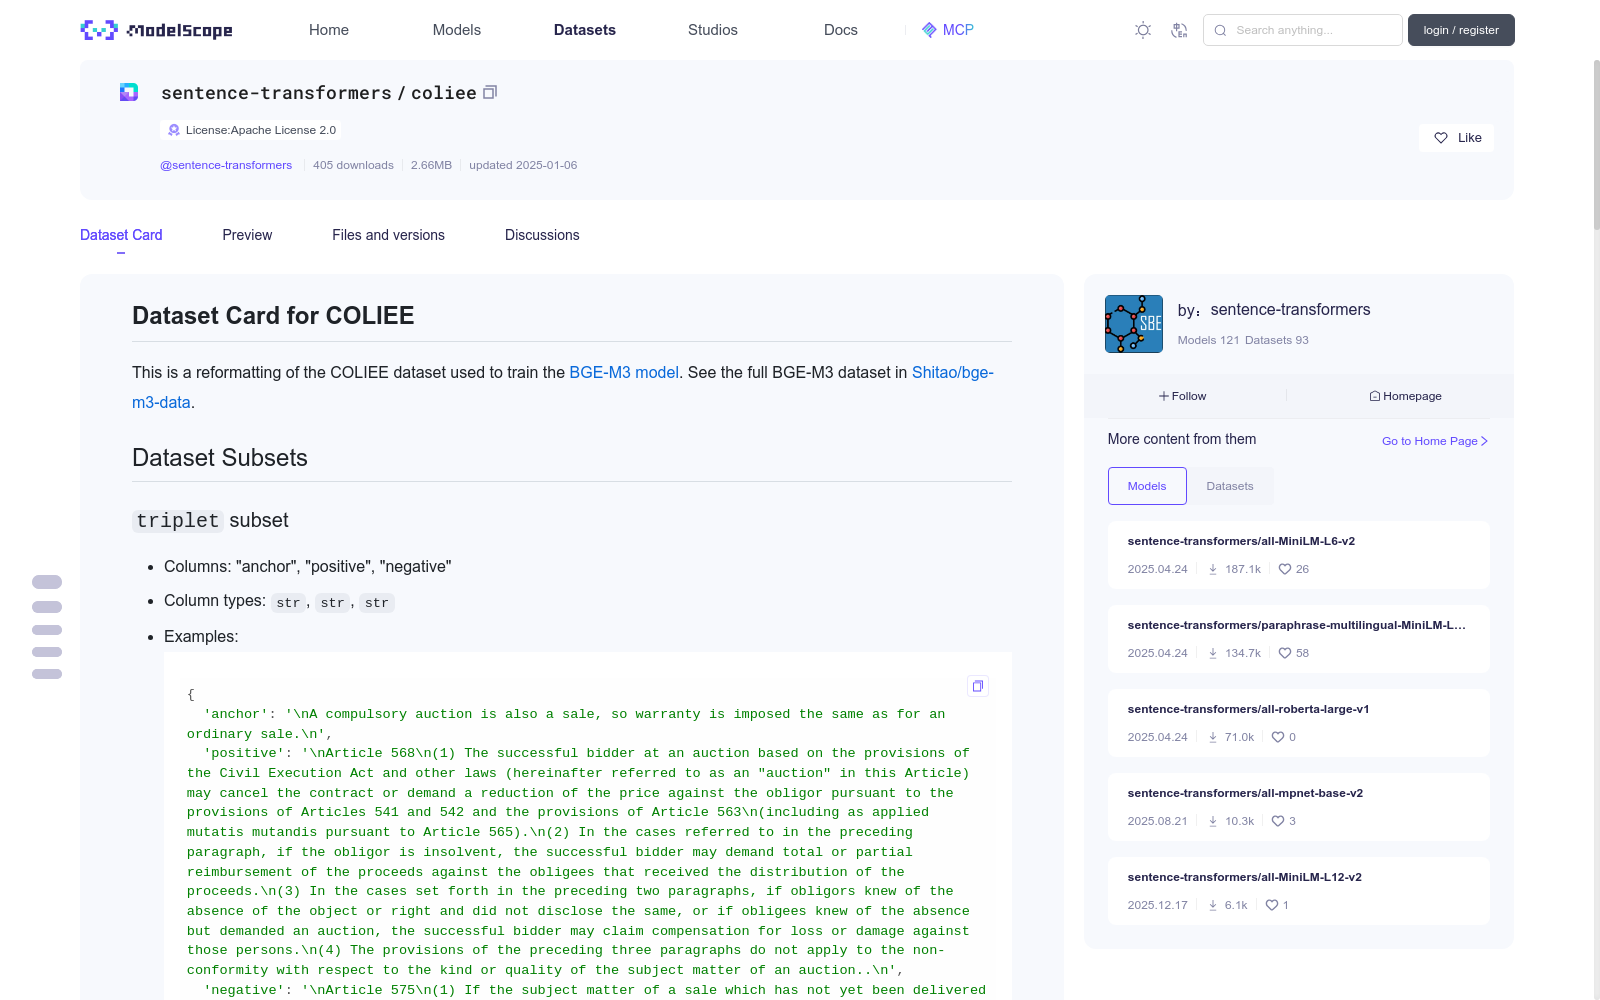Click download icon on paraphrase-multilingual-MiniLM card

(x=1213, y=653)
